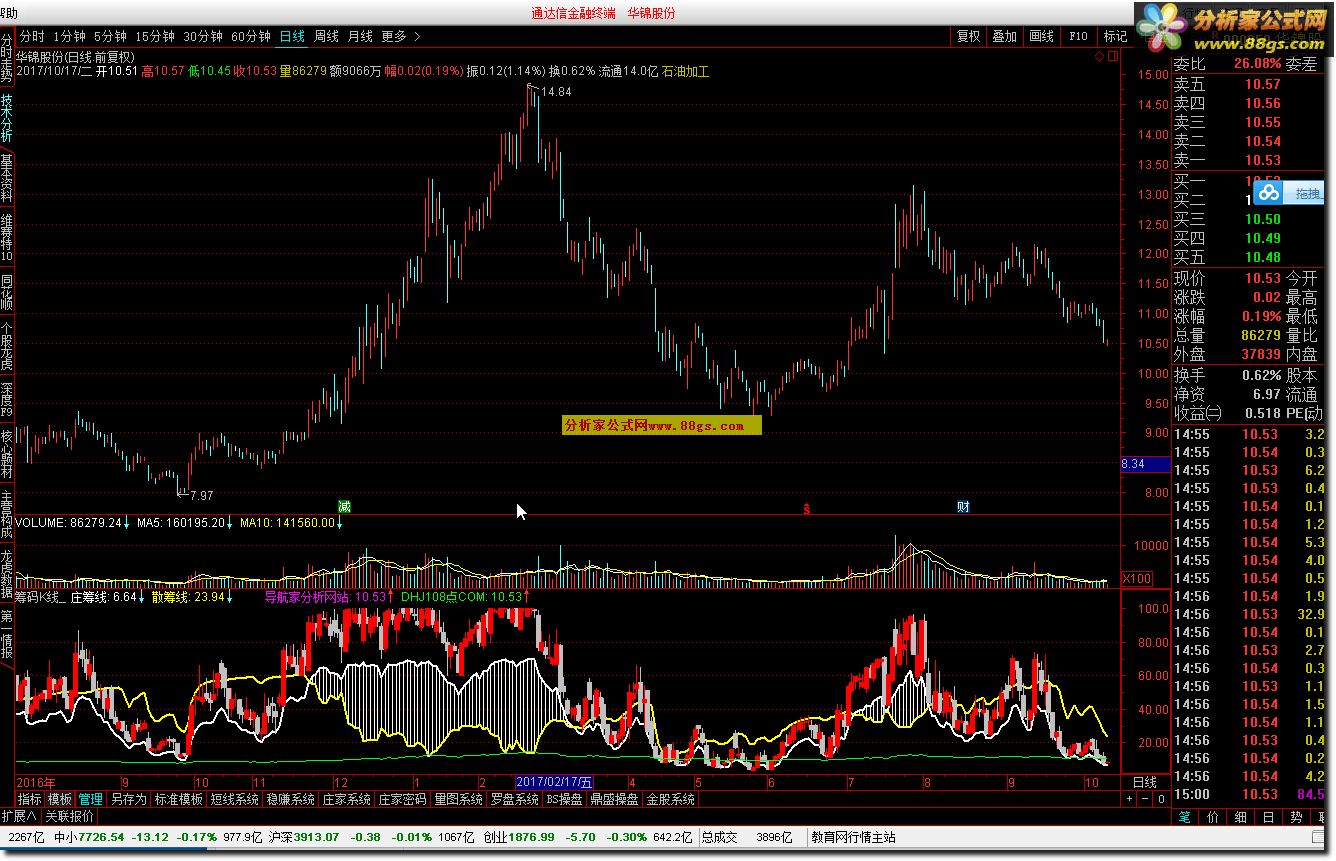The width and height of the screenshot is (1336, 861).
Task: Open the 画线 drawing tools button
Action: (x=1041, y=36)
